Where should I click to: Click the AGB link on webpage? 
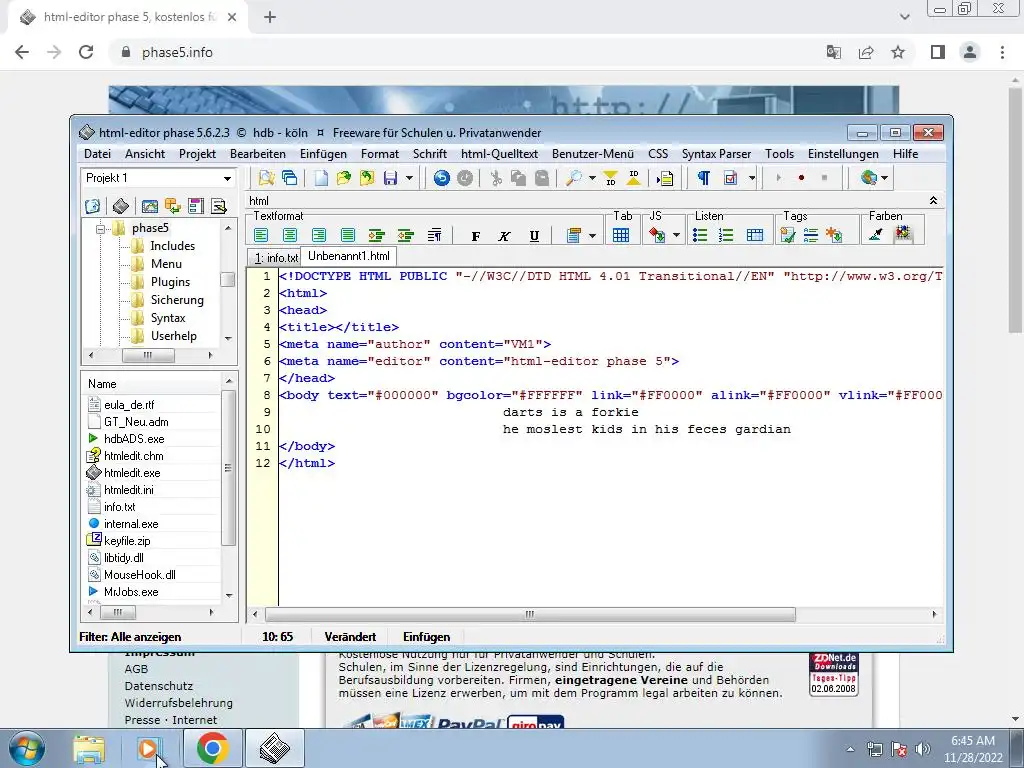136,669
